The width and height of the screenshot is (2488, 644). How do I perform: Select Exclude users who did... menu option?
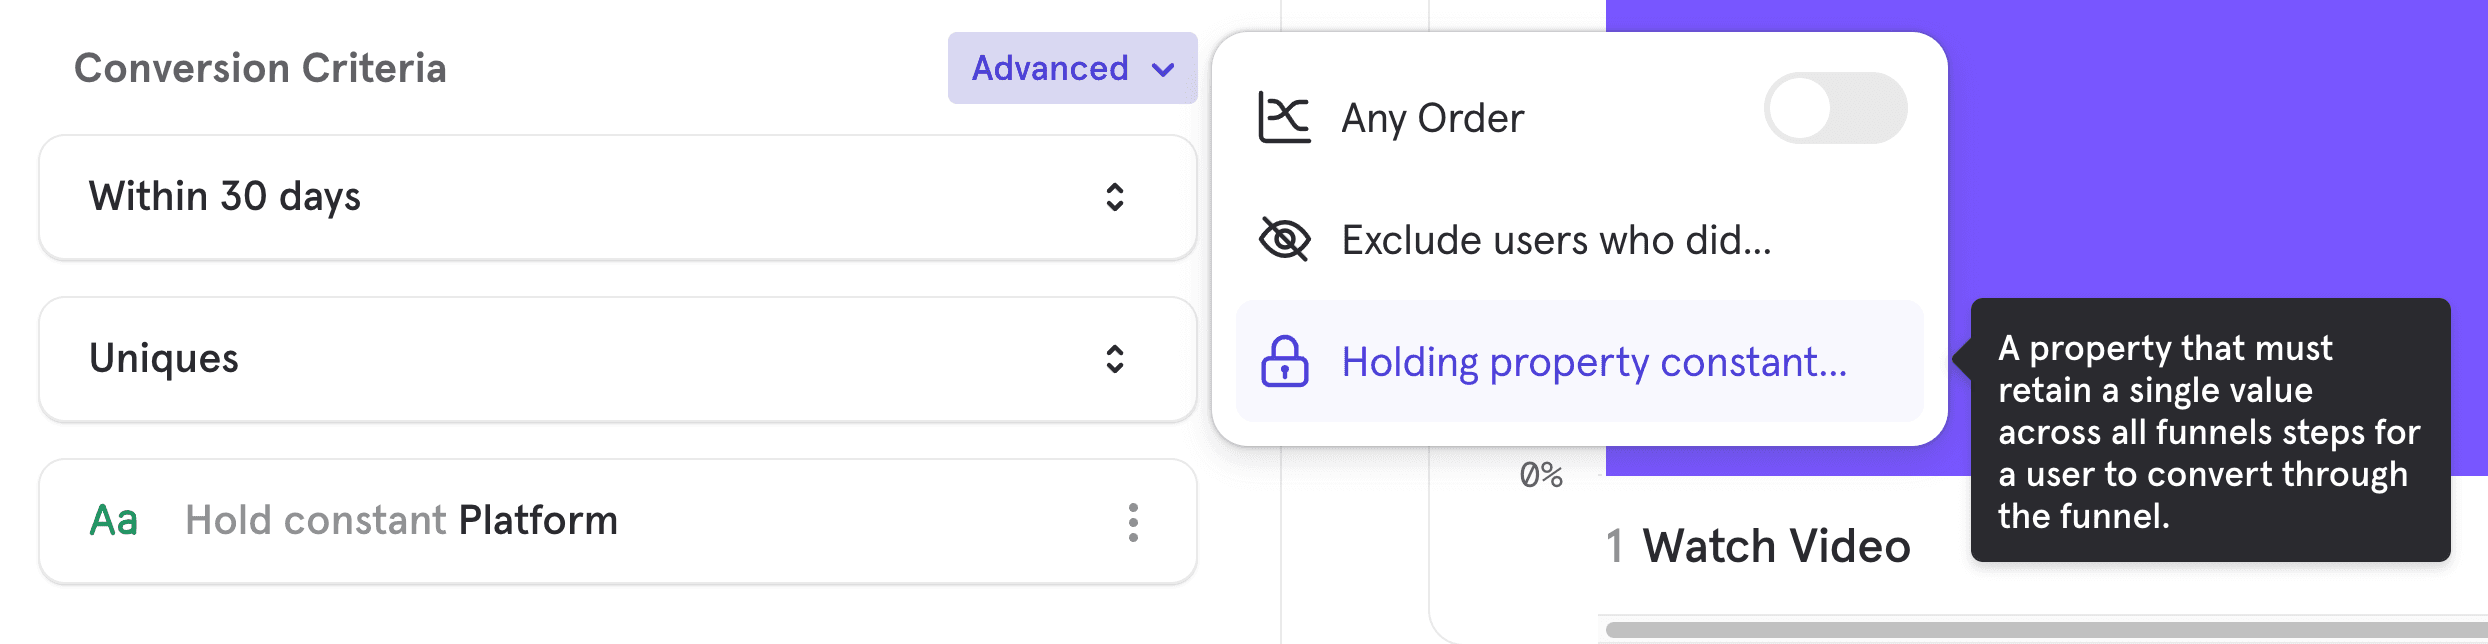(1556, 240)
